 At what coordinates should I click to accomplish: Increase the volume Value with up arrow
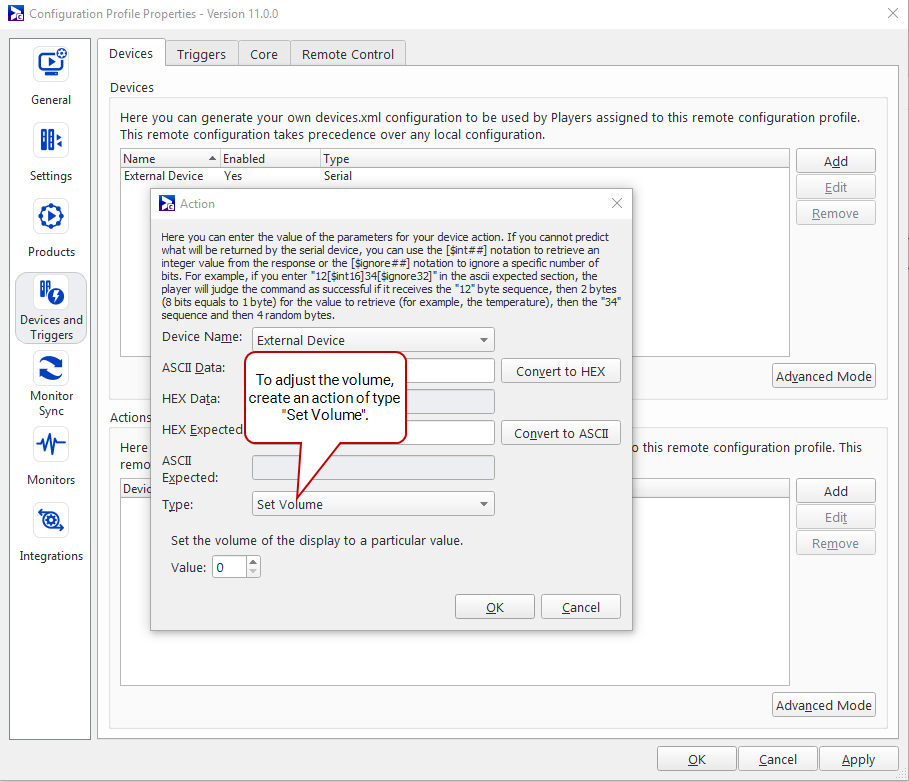pos(253,562)
